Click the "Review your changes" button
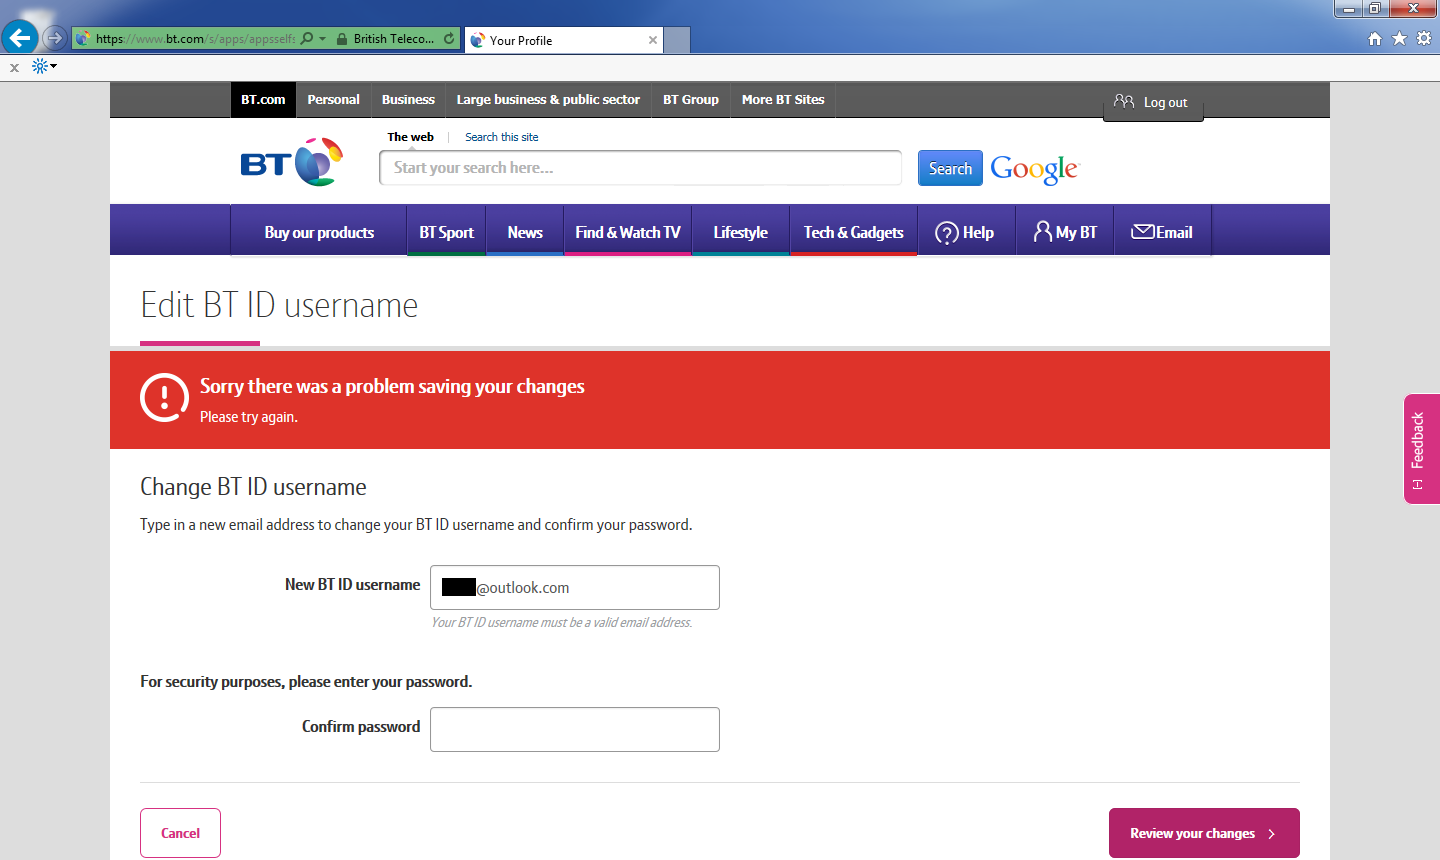1440x860 pixels. coord(1204,832)
